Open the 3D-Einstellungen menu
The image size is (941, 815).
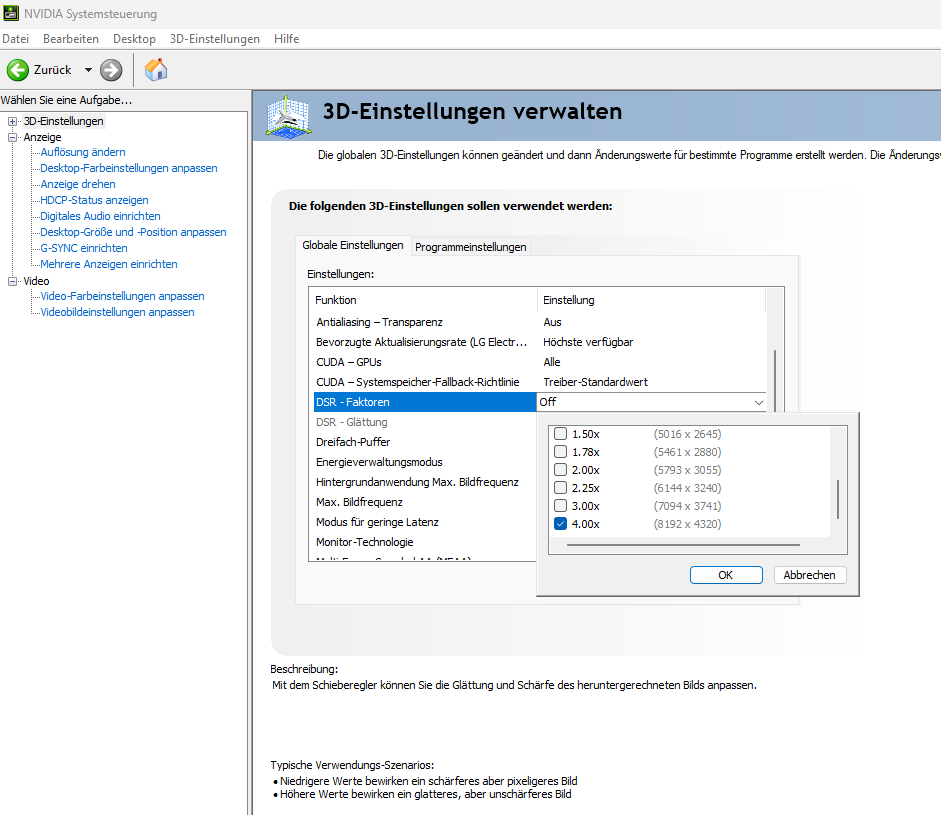pyautogui.click(x=215, y=38)
